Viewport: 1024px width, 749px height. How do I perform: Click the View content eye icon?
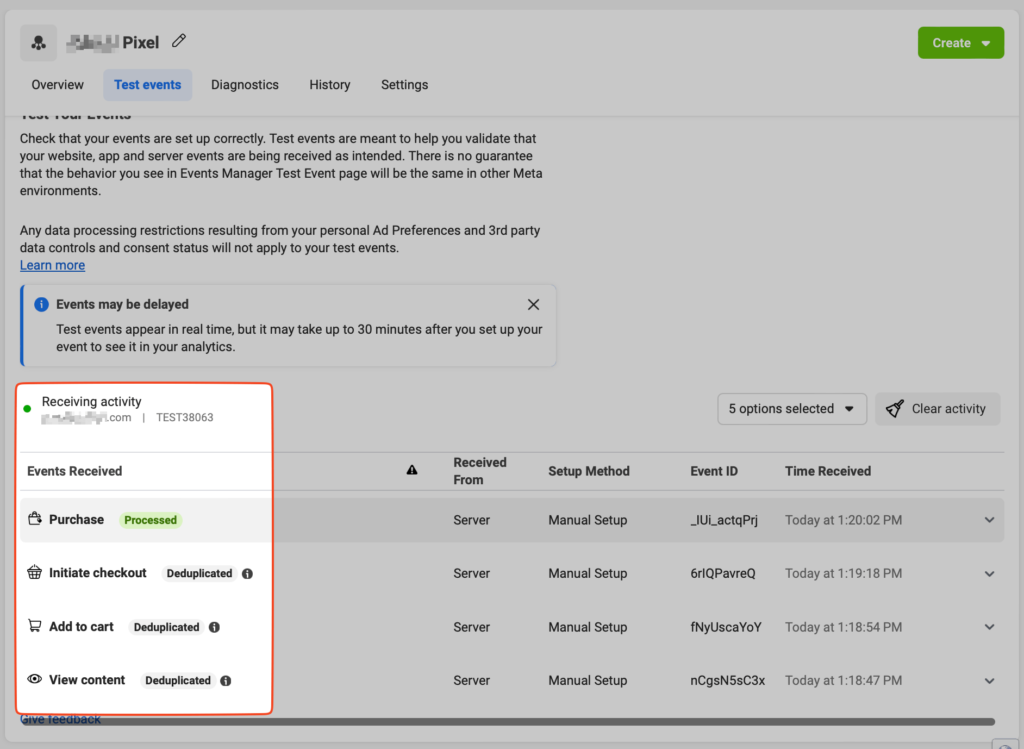pyautogui.click(x=35, y=679)
